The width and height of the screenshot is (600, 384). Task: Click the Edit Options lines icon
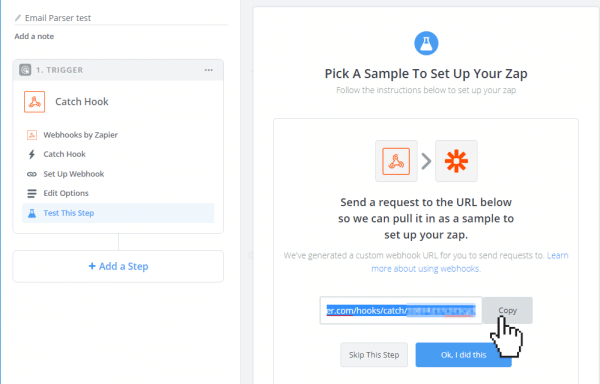pyautogui.click(x=32, y=194)
